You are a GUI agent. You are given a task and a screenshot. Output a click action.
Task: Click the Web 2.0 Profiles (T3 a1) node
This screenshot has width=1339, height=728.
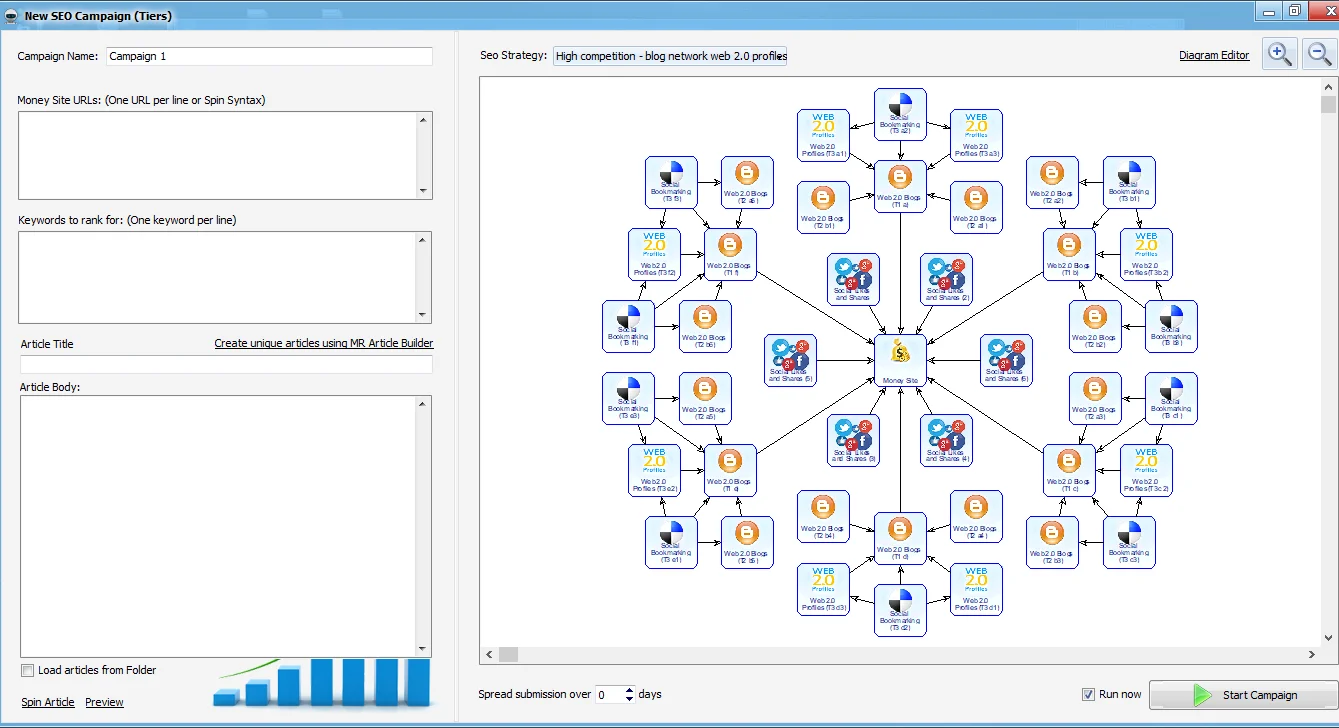click(823, 135)
